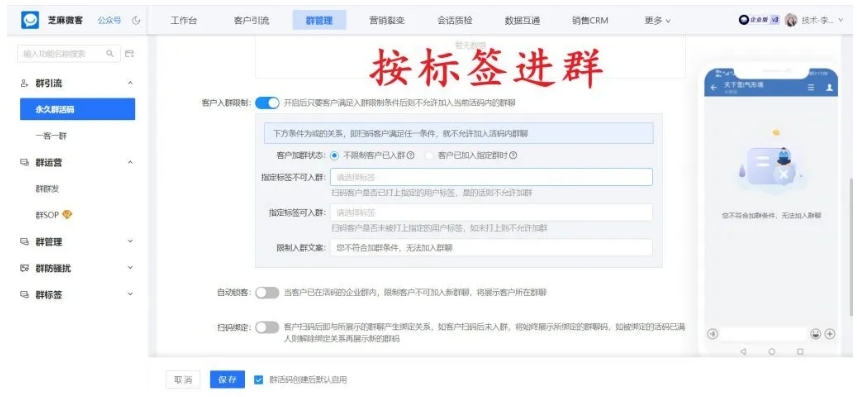Viewport: 857px width, 397px height.
Task: Click the search magnifier icon in sidebar
Action: (110, 54)
